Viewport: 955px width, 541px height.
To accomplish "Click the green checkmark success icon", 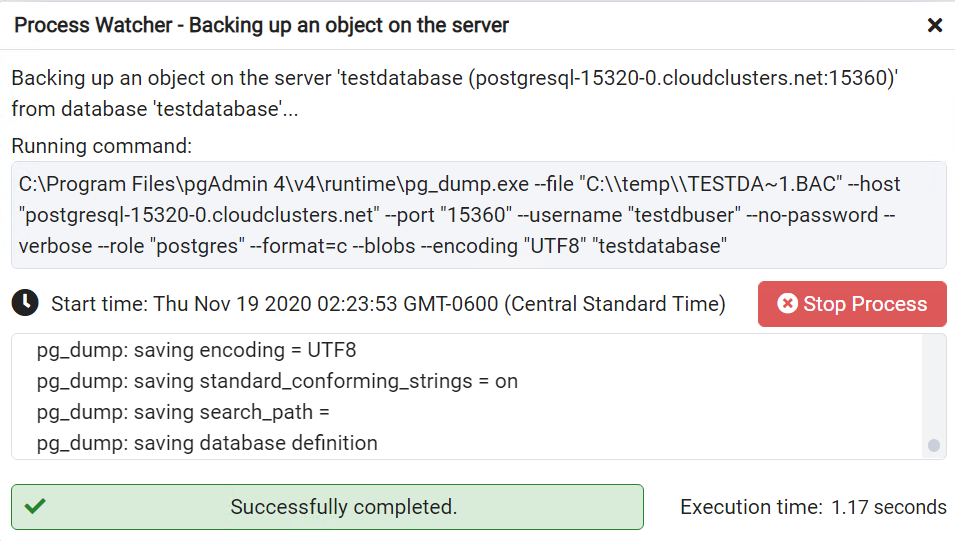I will 36,507.
